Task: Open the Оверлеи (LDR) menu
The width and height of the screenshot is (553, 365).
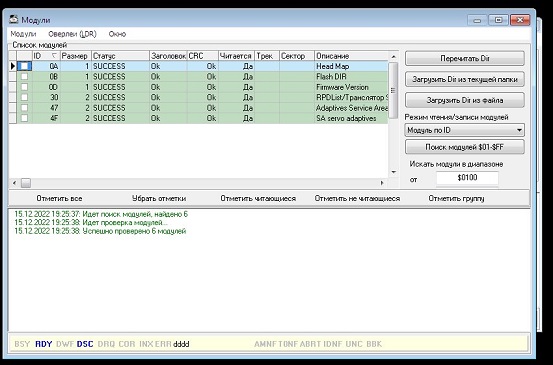Action: click(72, 34)
